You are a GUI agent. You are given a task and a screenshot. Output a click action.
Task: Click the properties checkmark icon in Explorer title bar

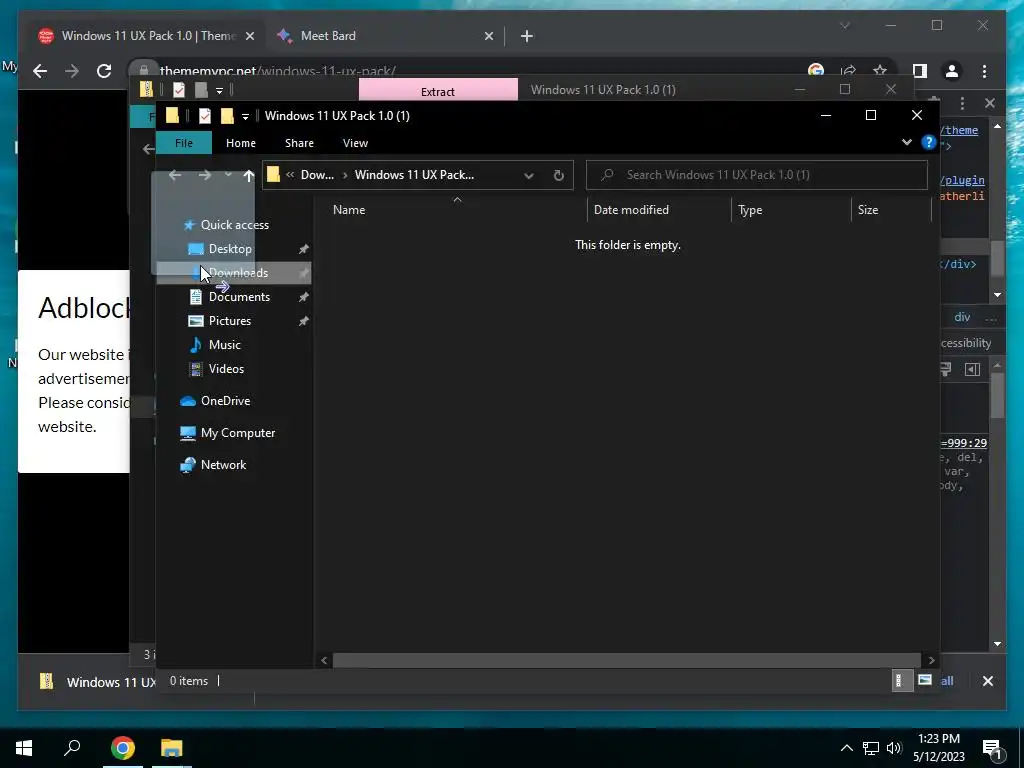pyautogui.click(x=204, y=116)
